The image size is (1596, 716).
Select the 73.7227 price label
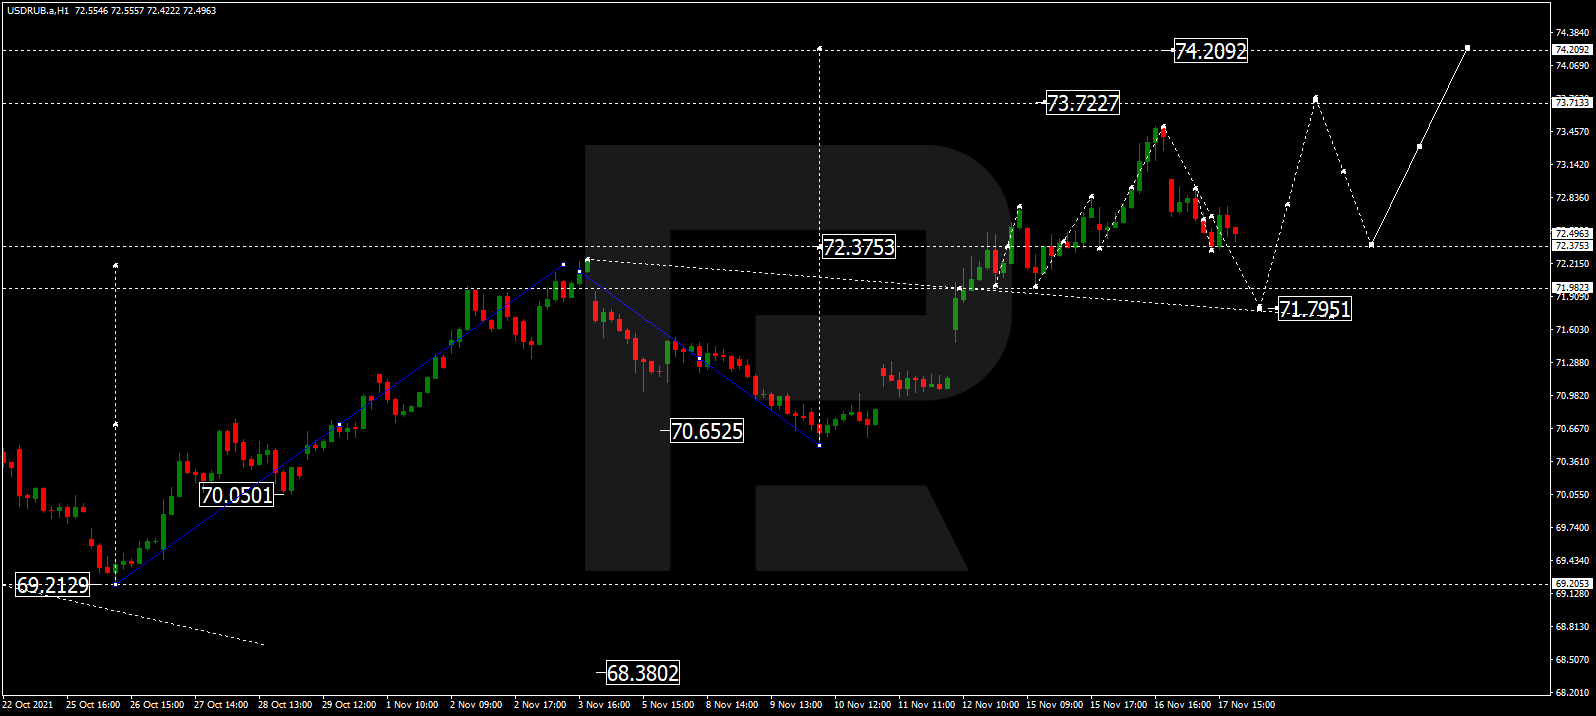[1082, 103]
